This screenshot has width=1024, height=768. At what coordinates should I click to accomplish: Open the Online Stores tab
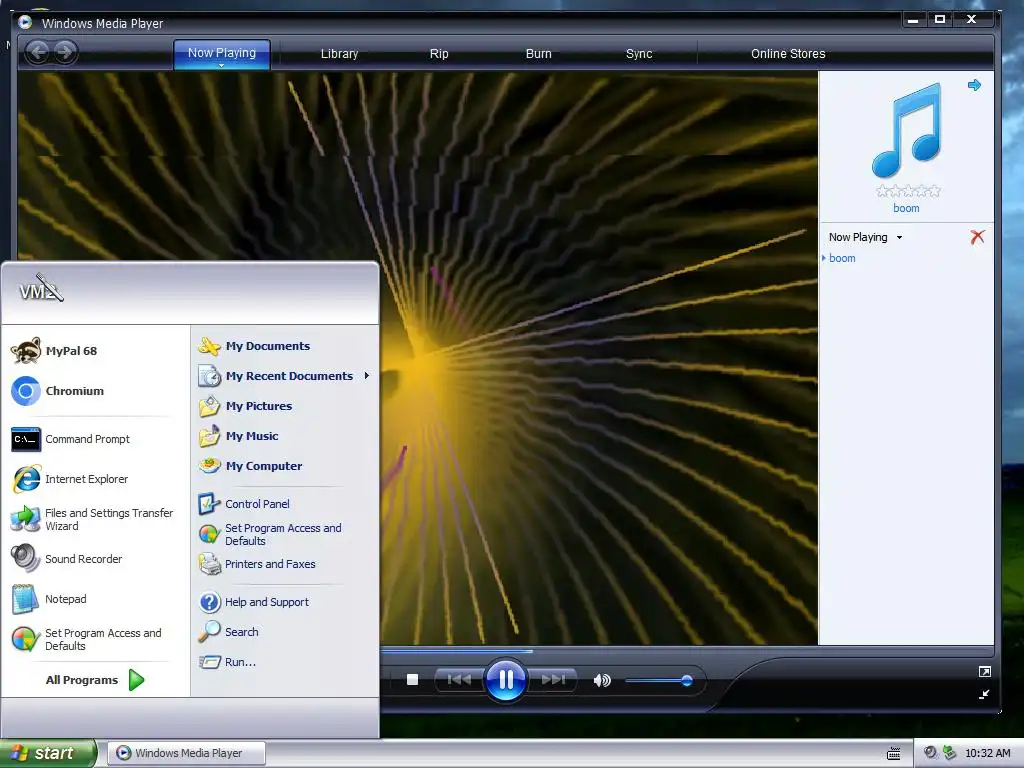point(788,54)
